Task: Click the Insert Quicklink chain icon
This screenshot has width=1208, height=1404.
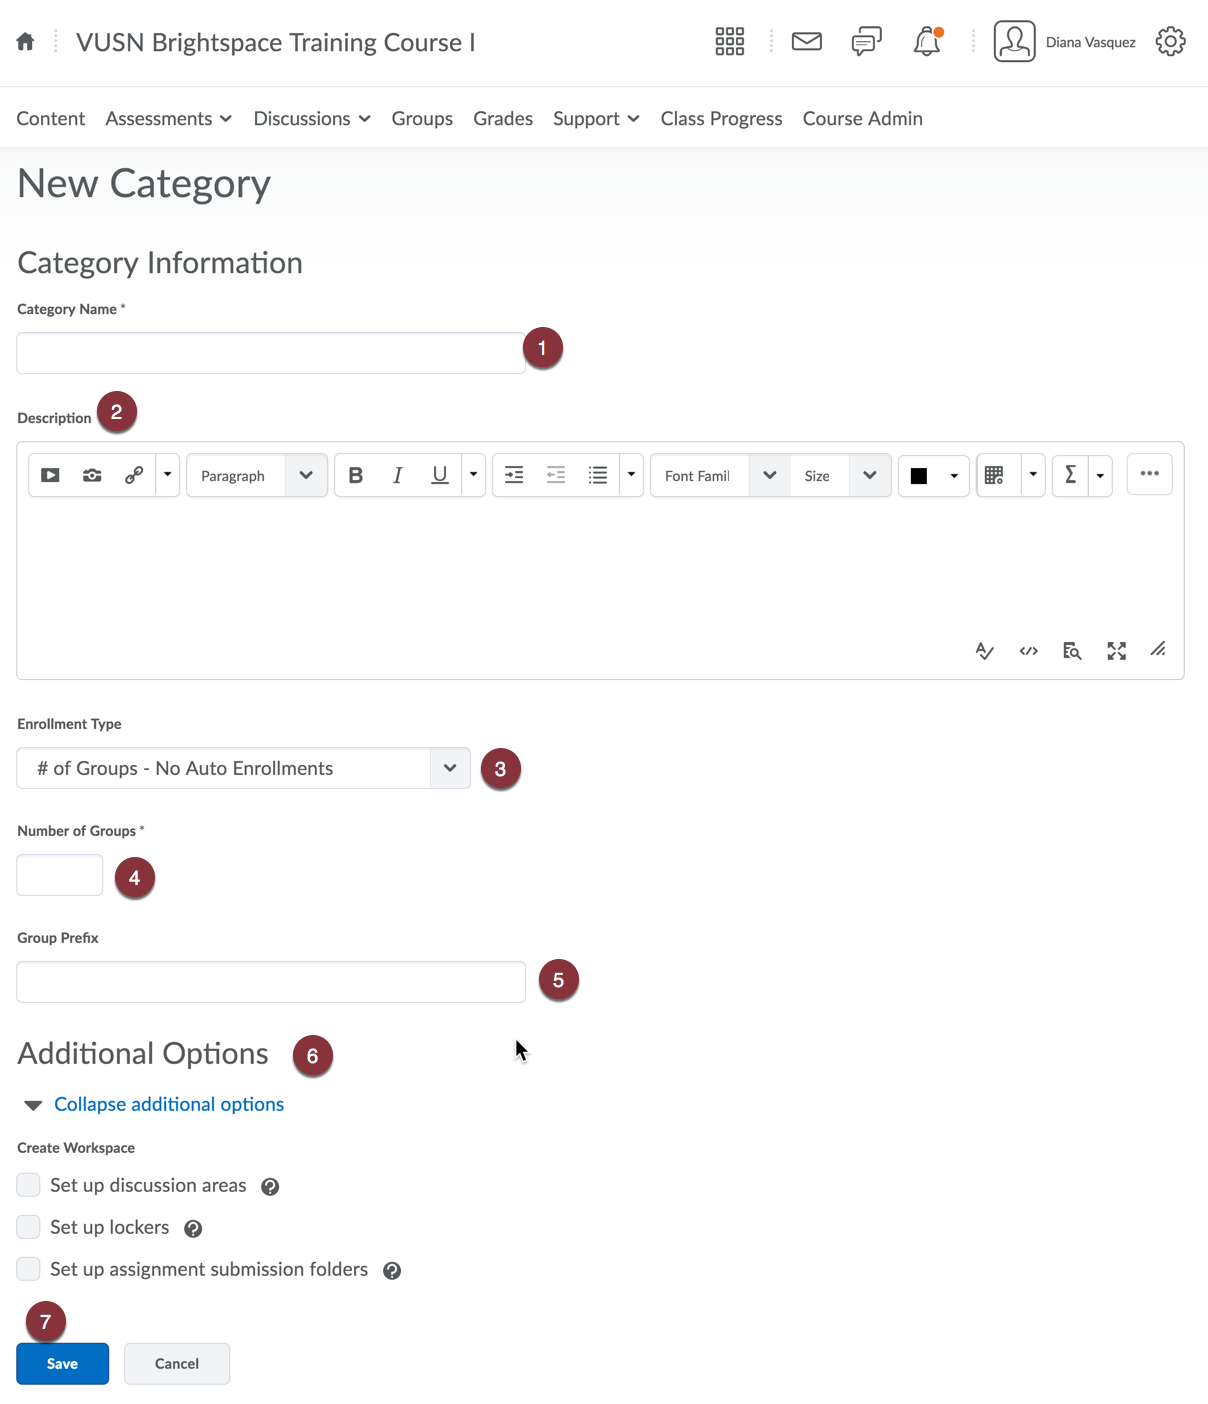Action: point(134,475)
